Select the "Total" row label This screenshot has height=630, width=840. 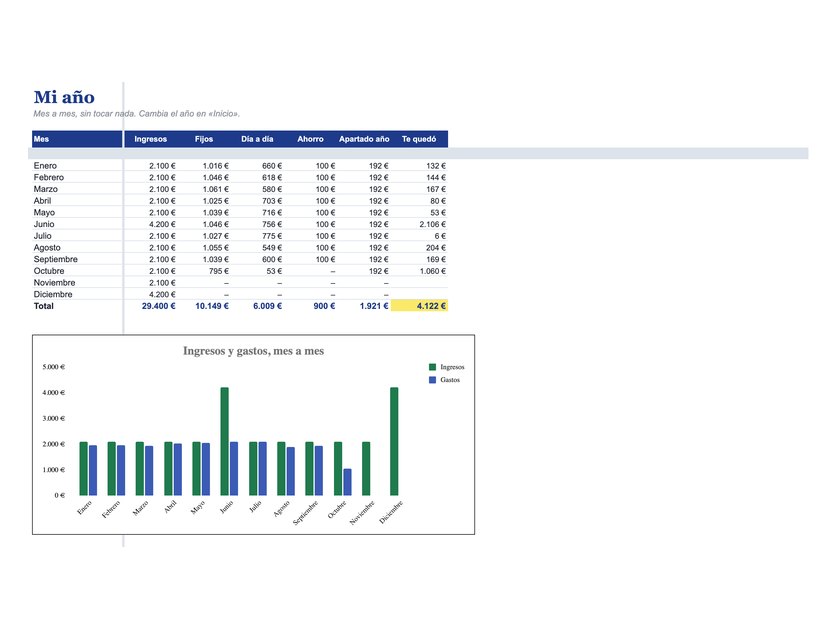point(44,306)
